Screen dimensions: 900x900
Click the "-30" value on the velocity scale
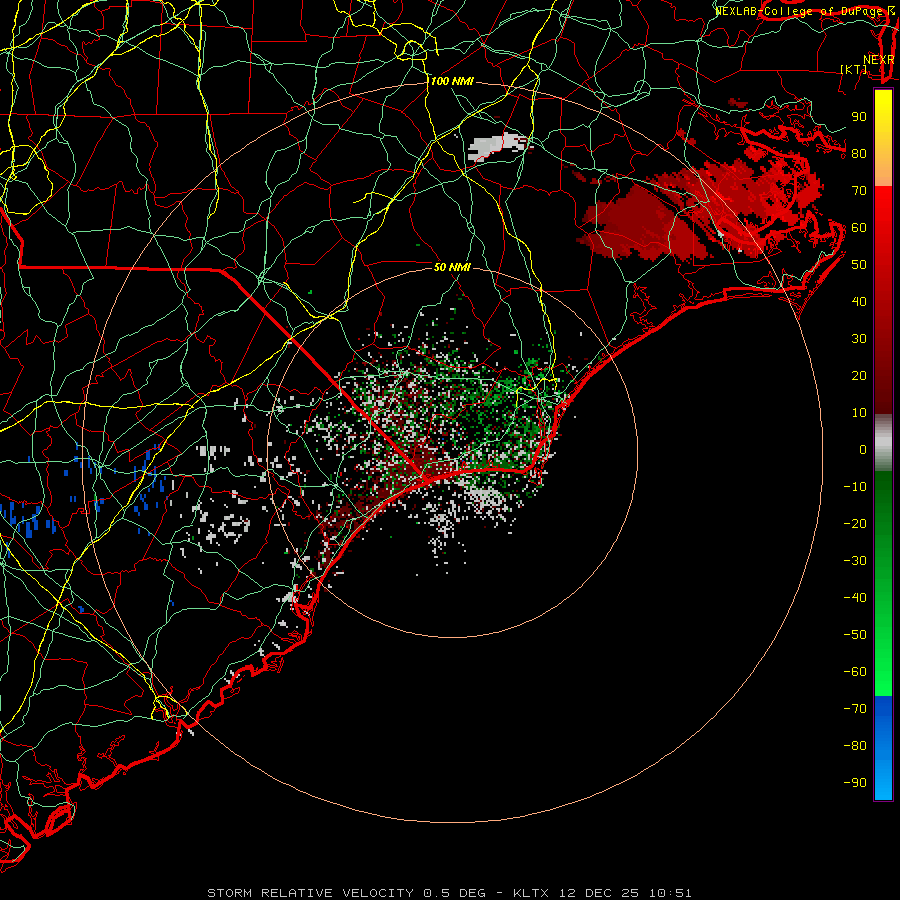tap(855, 561)
